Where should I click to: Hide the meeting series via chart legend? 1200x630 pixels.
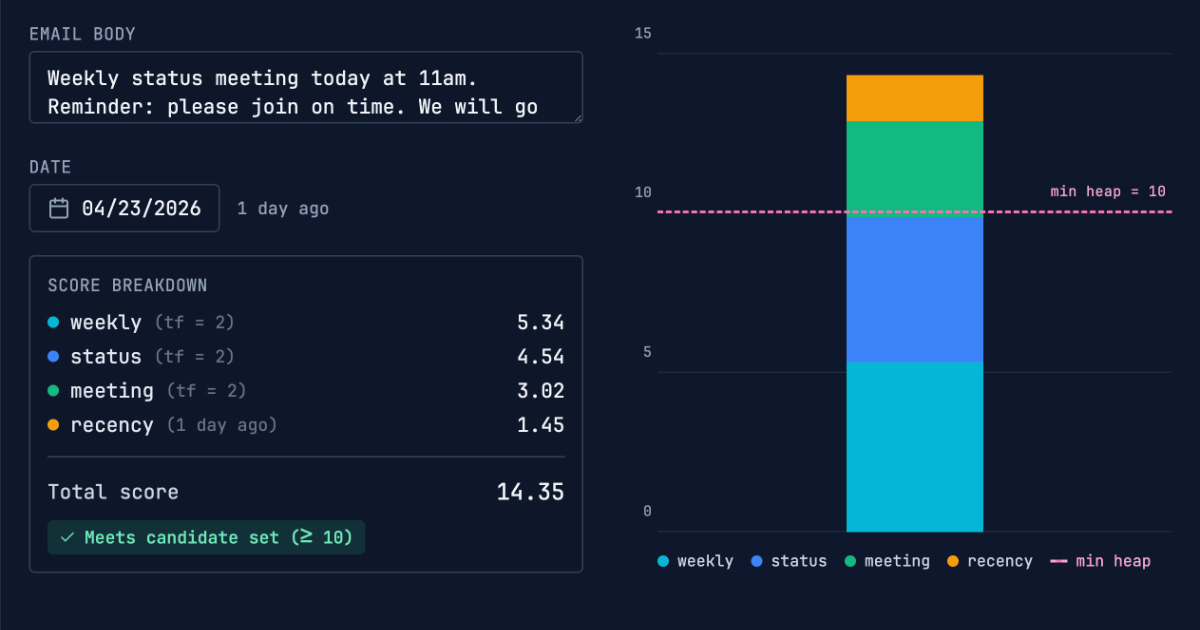[887, 561]
